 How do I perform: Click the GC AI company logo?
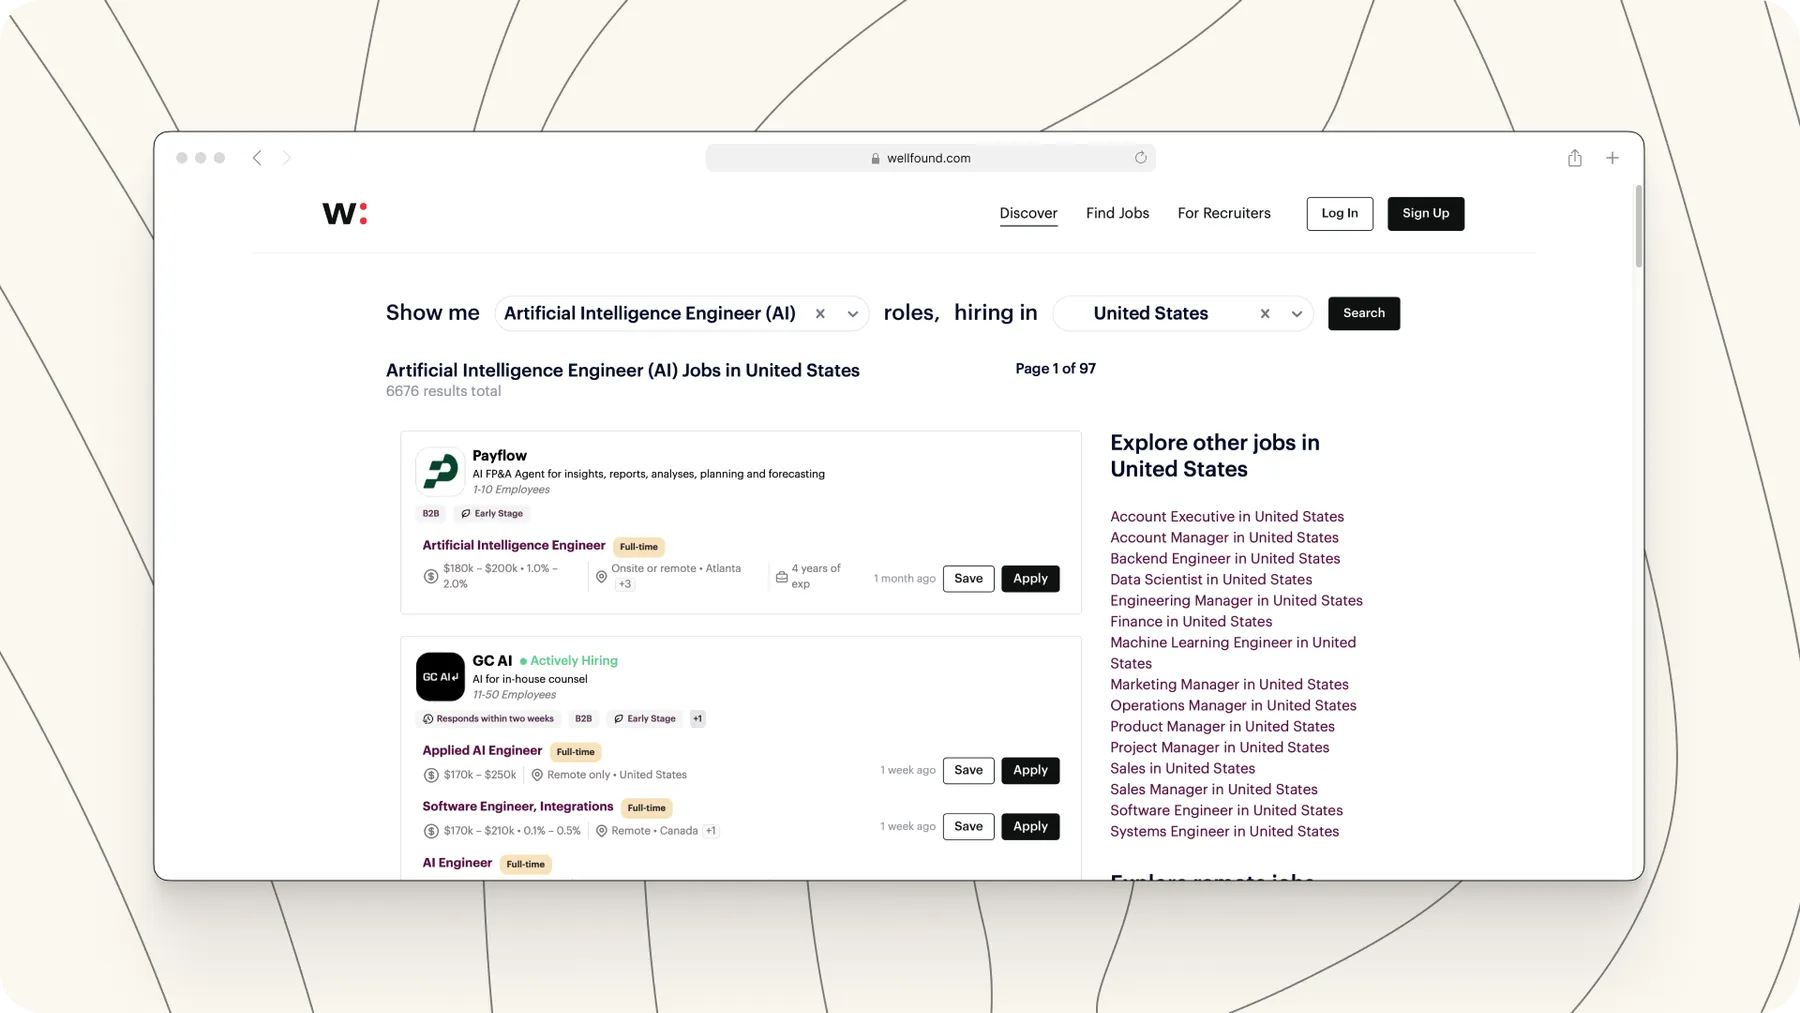(440, 677)
